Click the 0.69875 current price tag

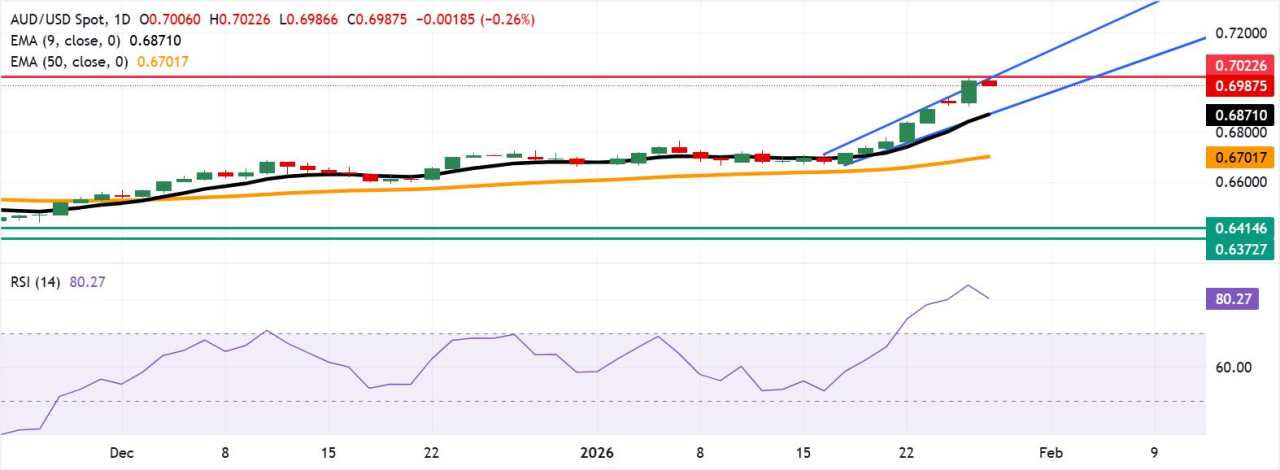1241,86
